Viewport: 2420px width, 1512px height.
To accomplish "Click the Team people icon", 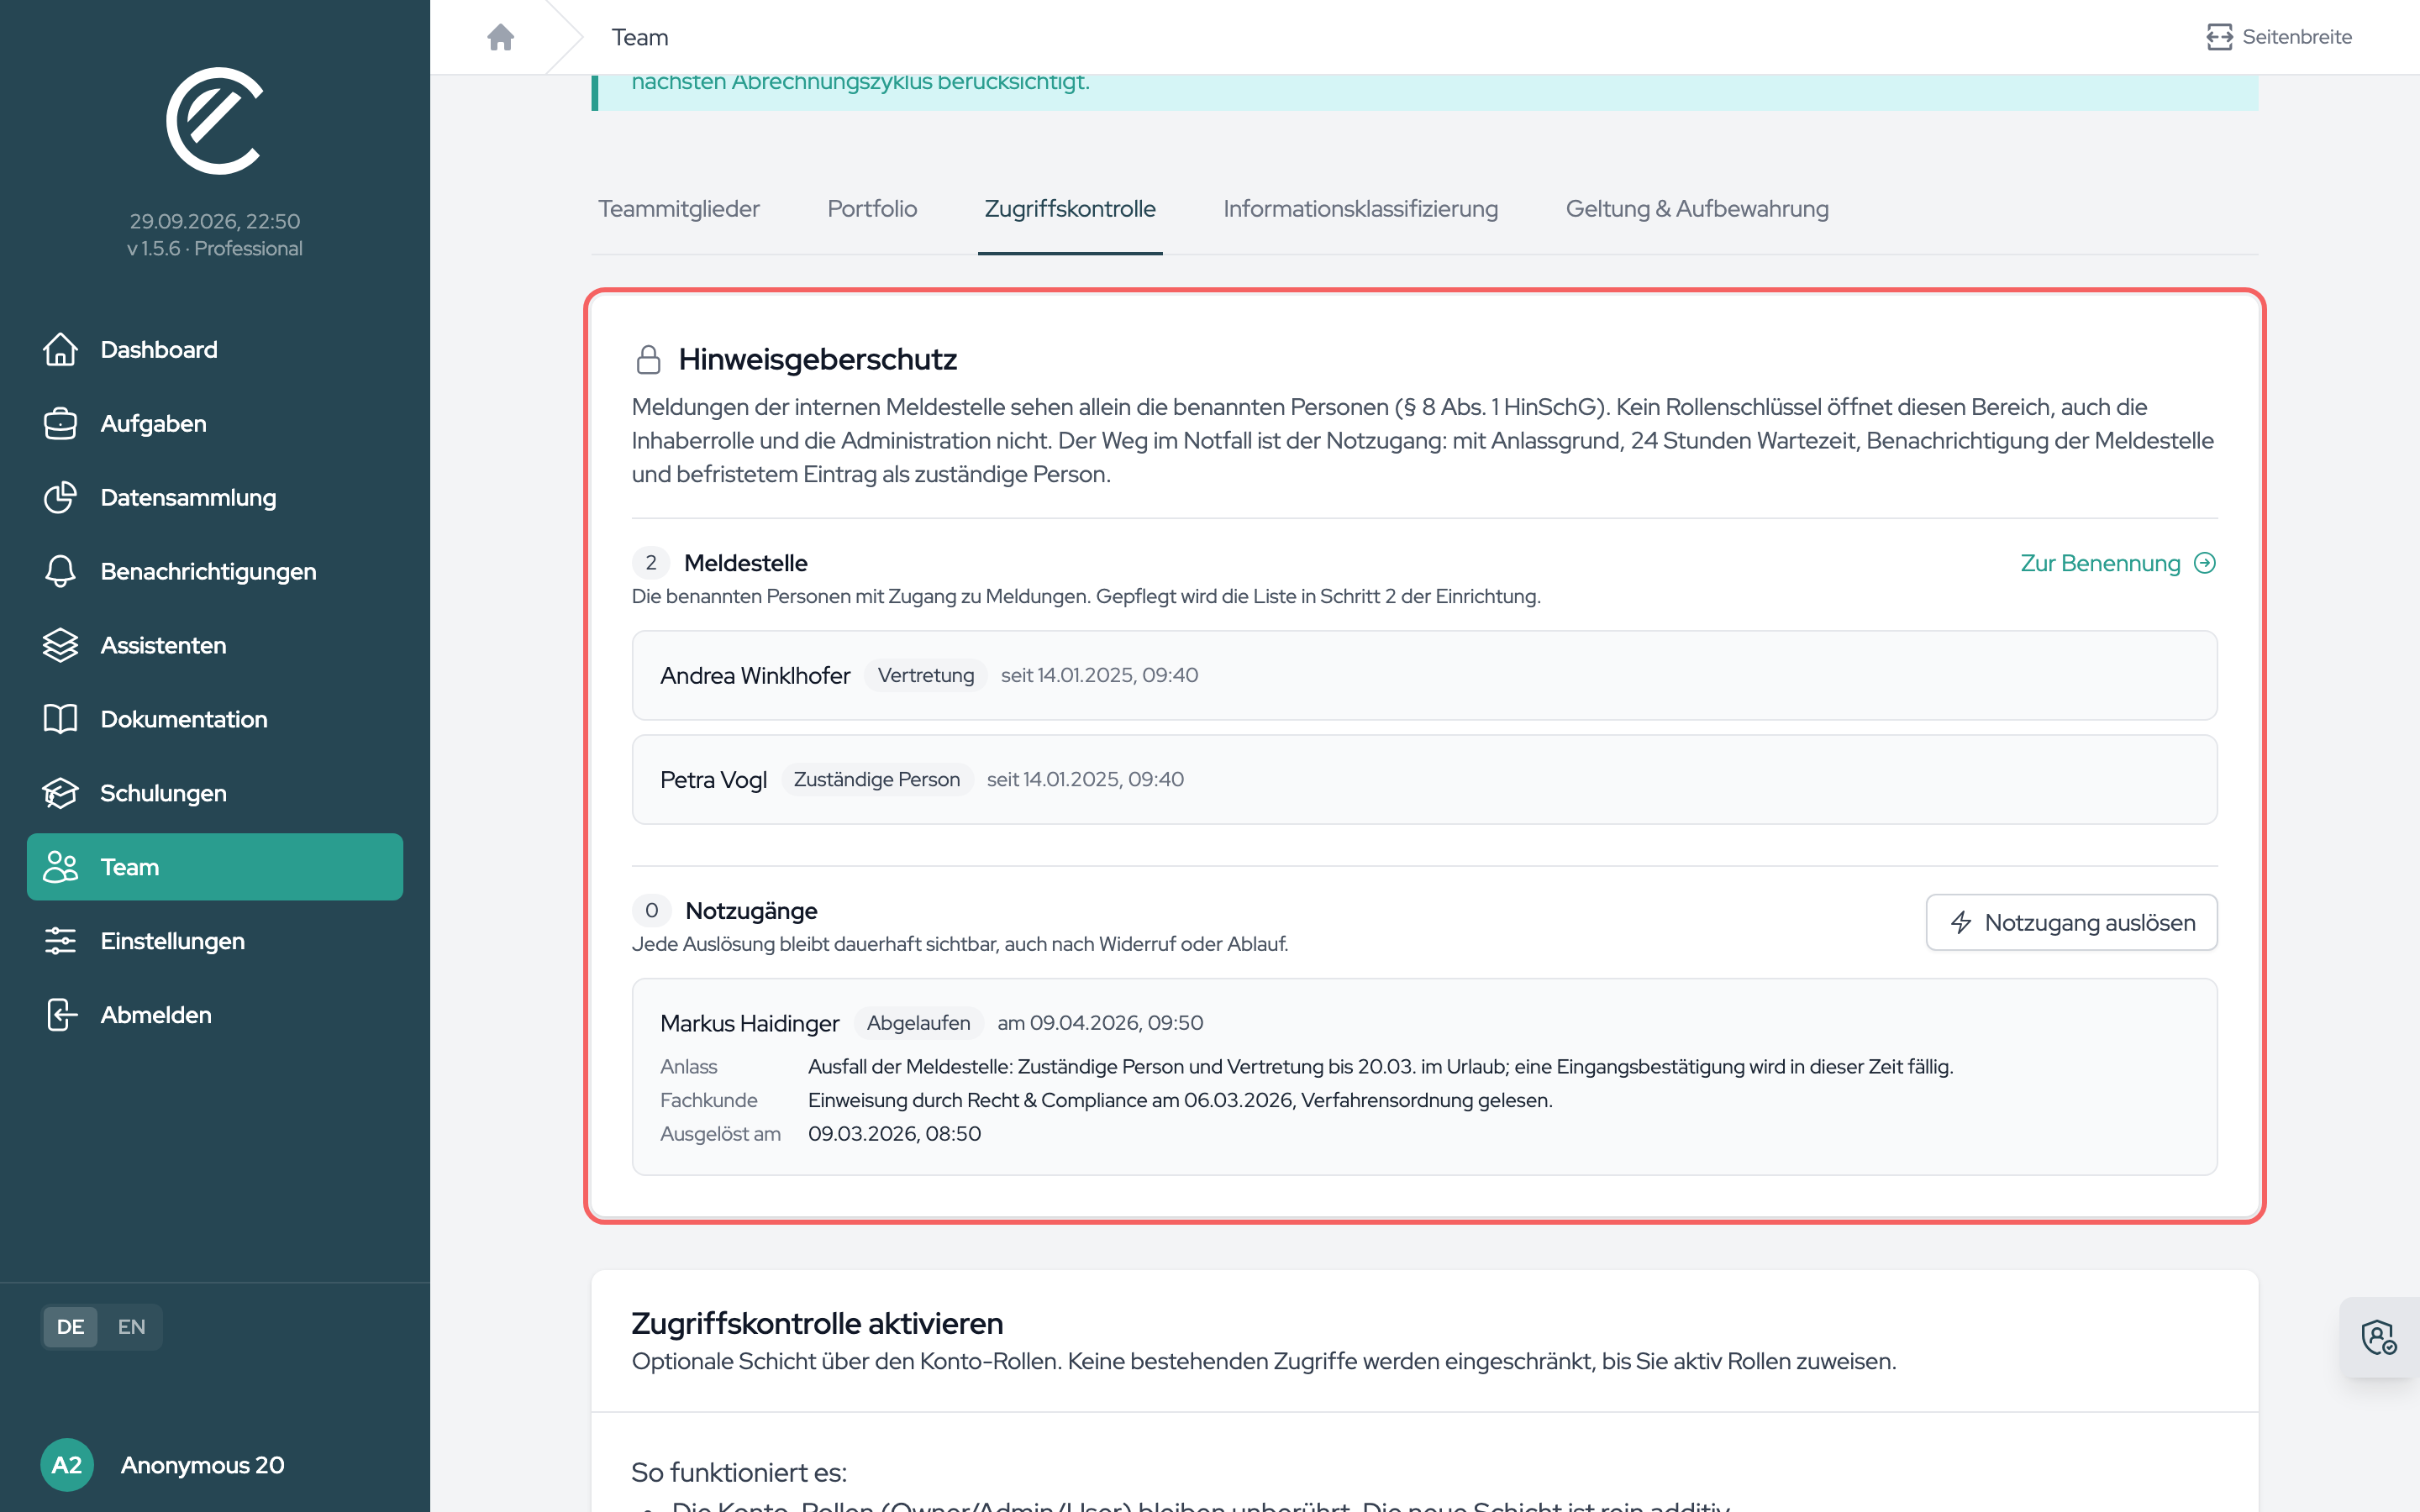I will [60, 867].
